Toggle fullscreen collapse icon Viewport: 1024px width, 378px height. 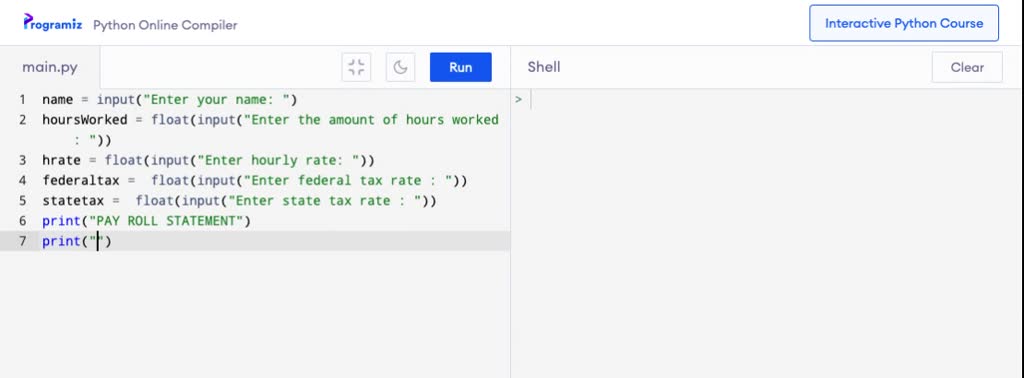point(356,67)
